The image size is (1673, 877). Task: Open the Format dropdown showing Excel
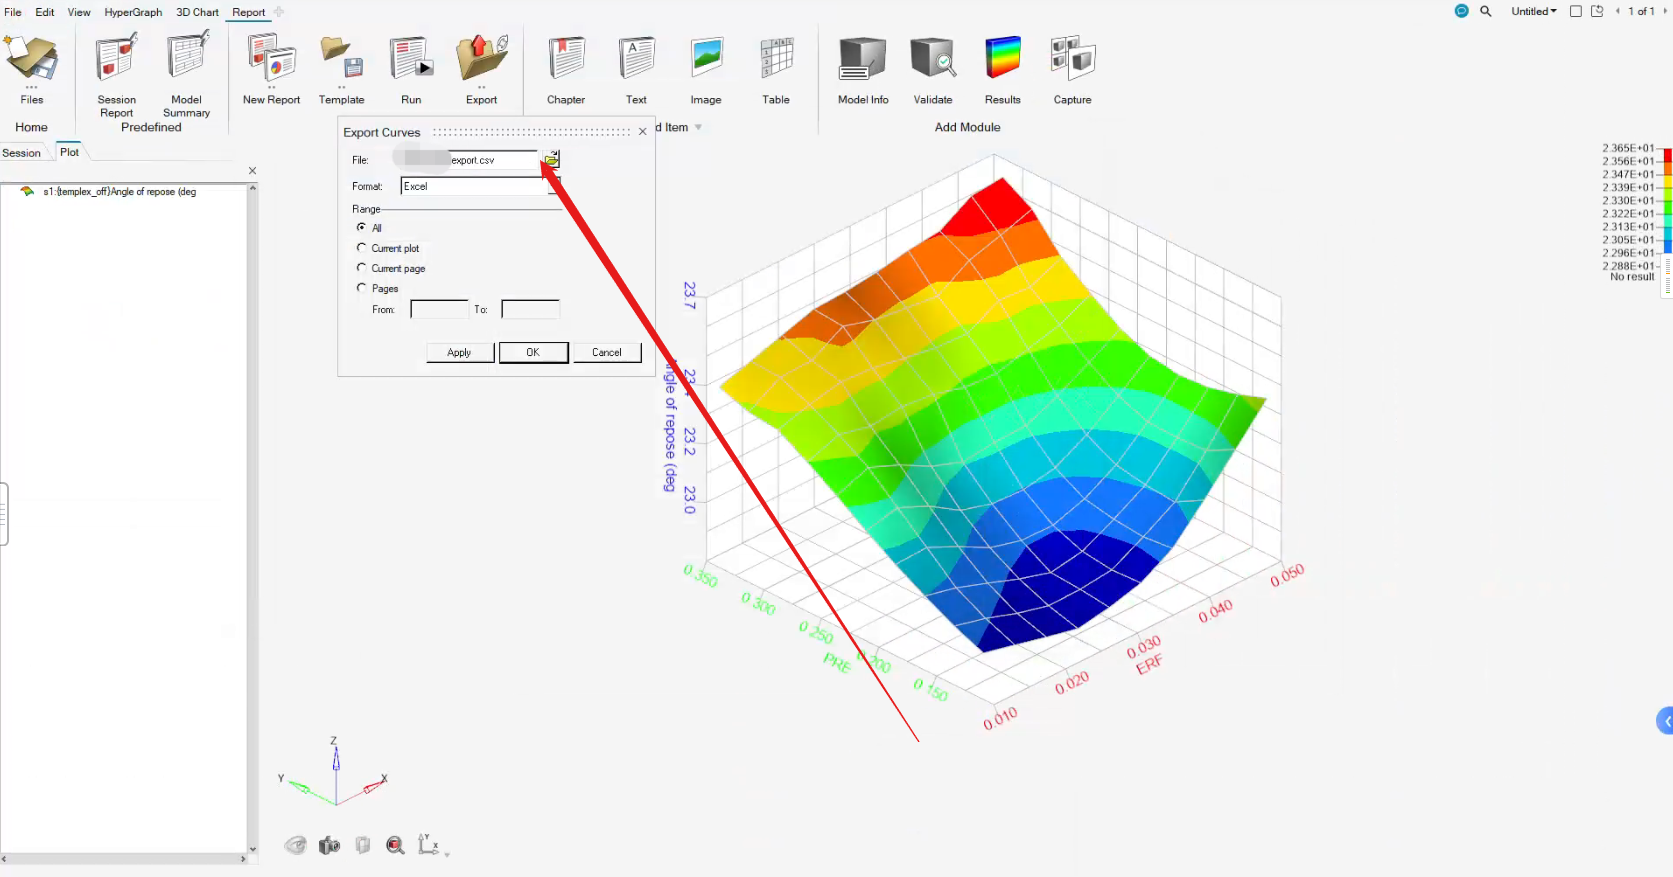(x=480, y=186)
